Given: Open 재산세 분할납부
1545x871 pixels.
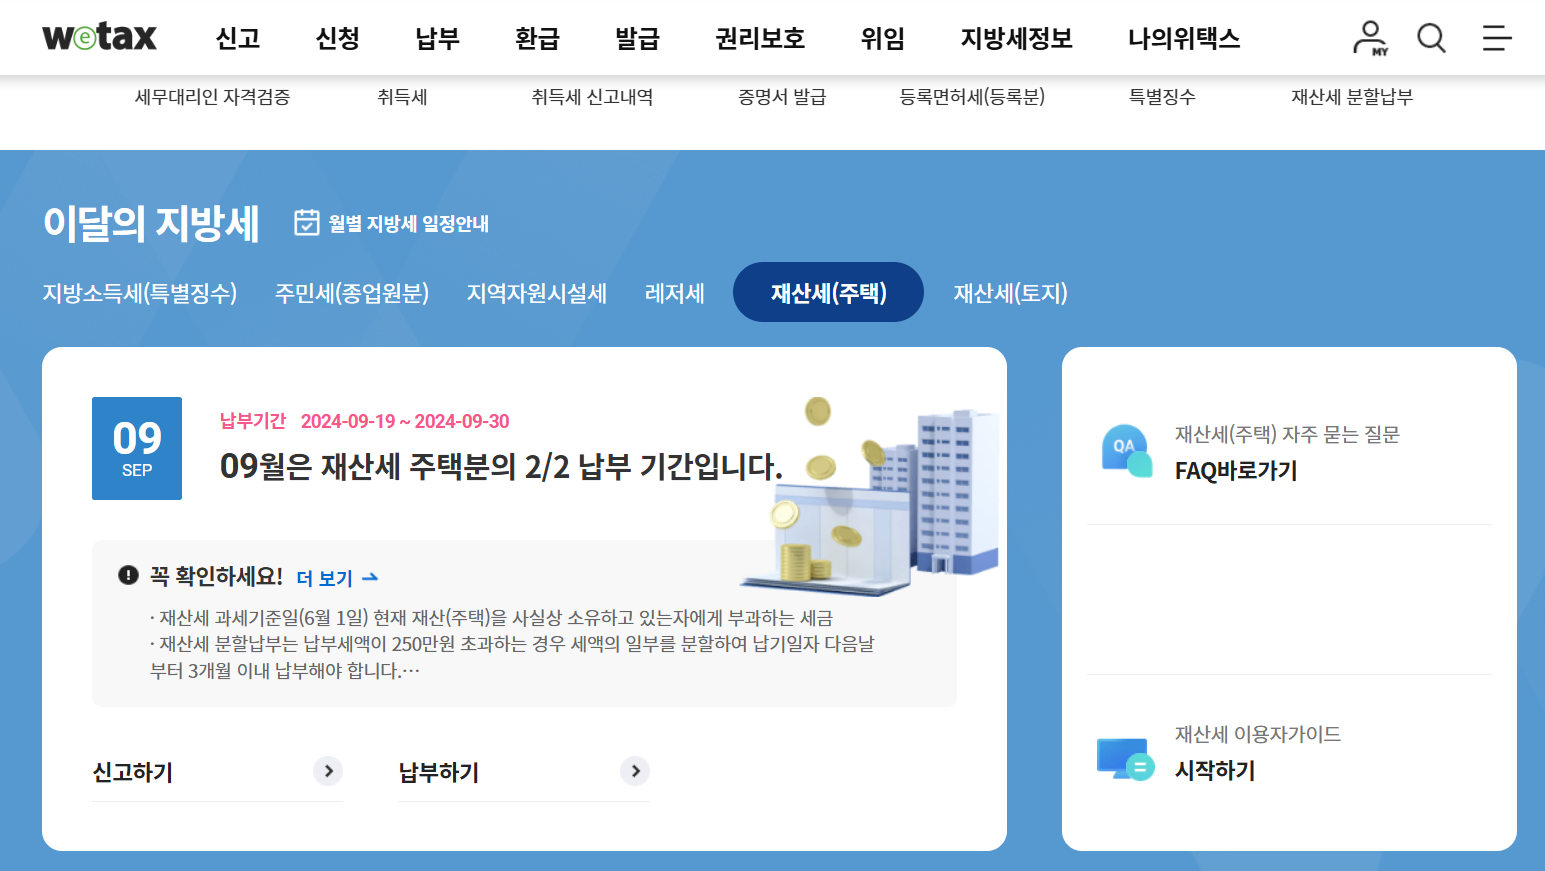Looking at the screenshot, I should (1352, 97).
